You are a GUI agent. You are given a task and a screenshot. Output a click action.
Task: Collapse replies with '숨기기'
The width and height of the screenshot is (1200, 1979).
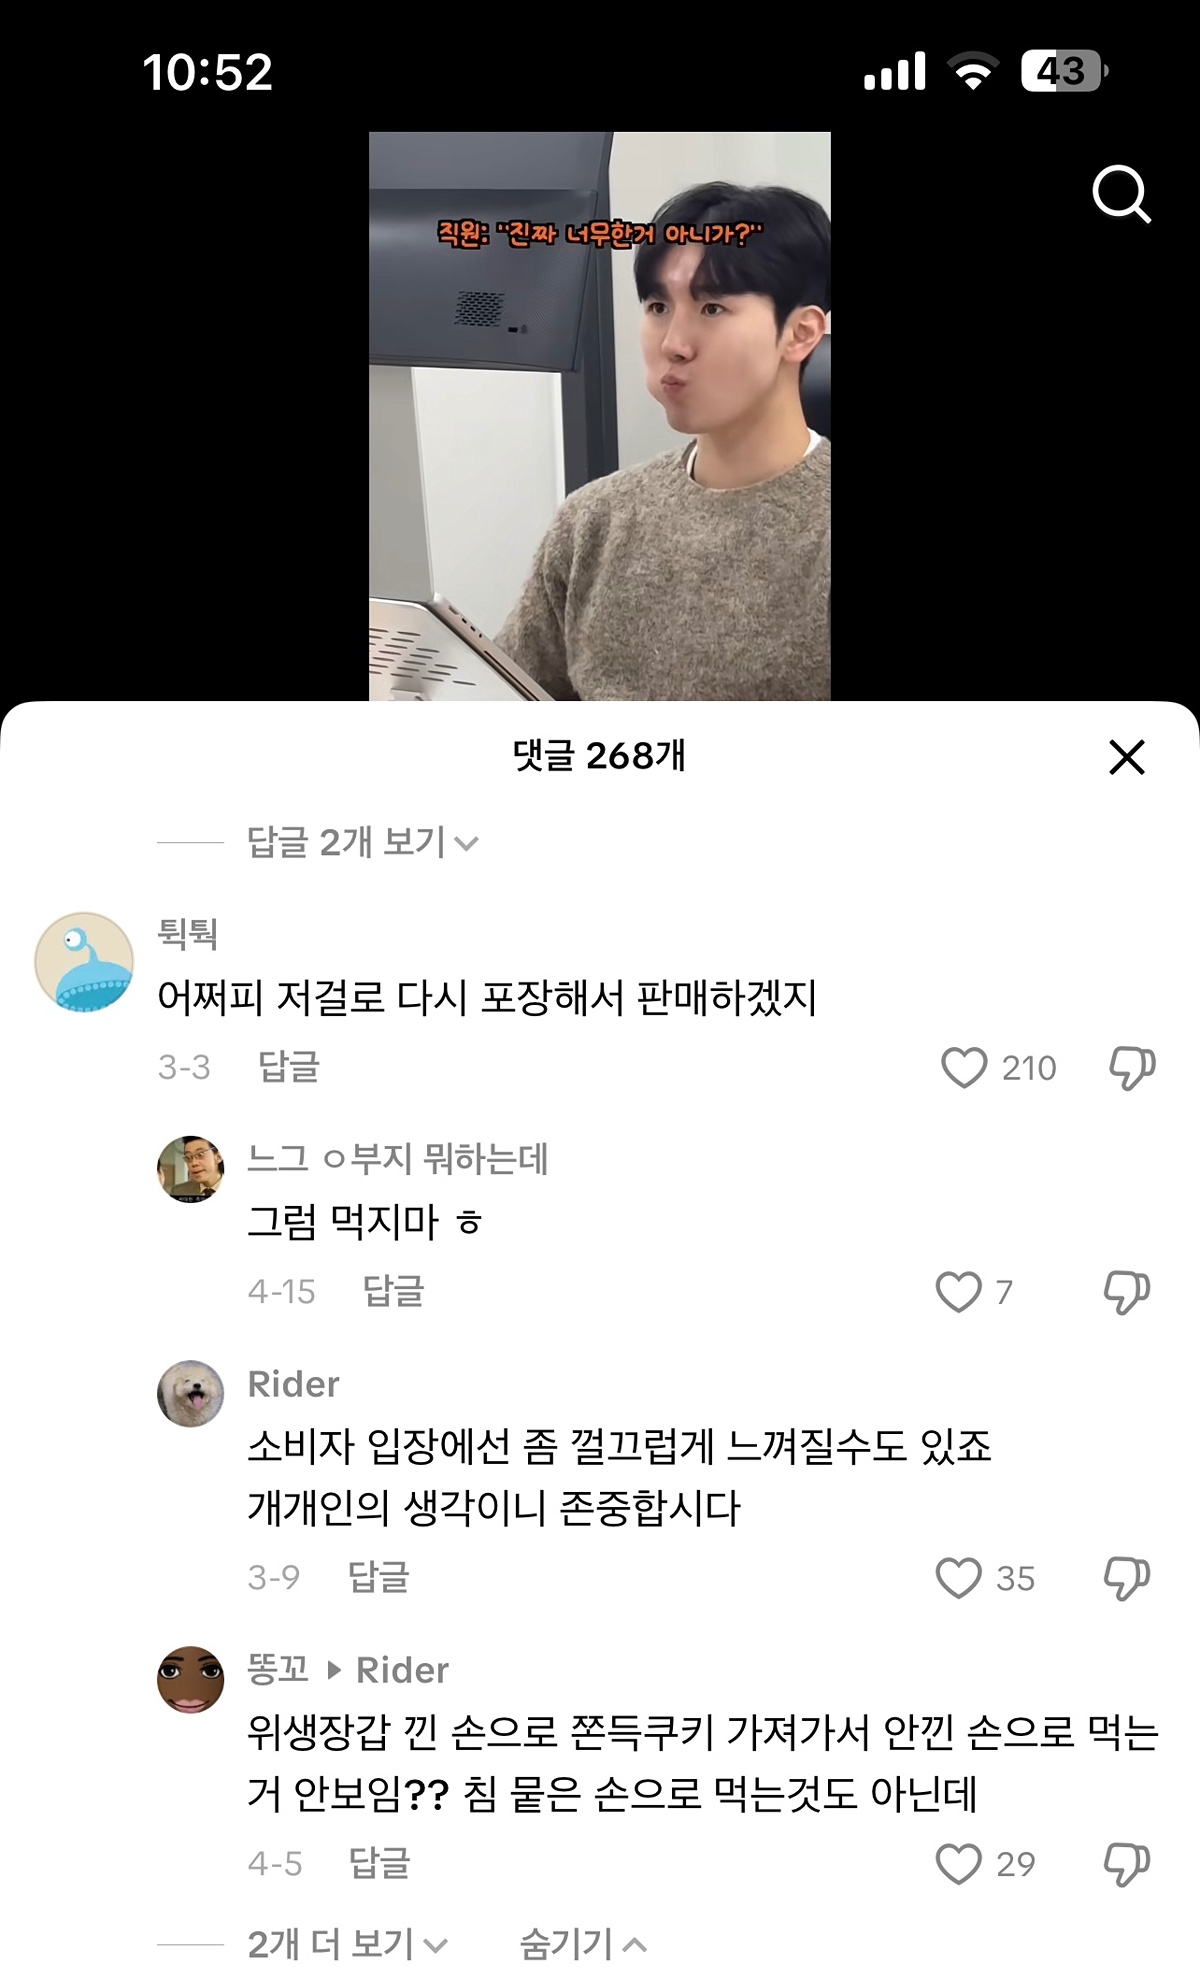(x=582, y=1944)
